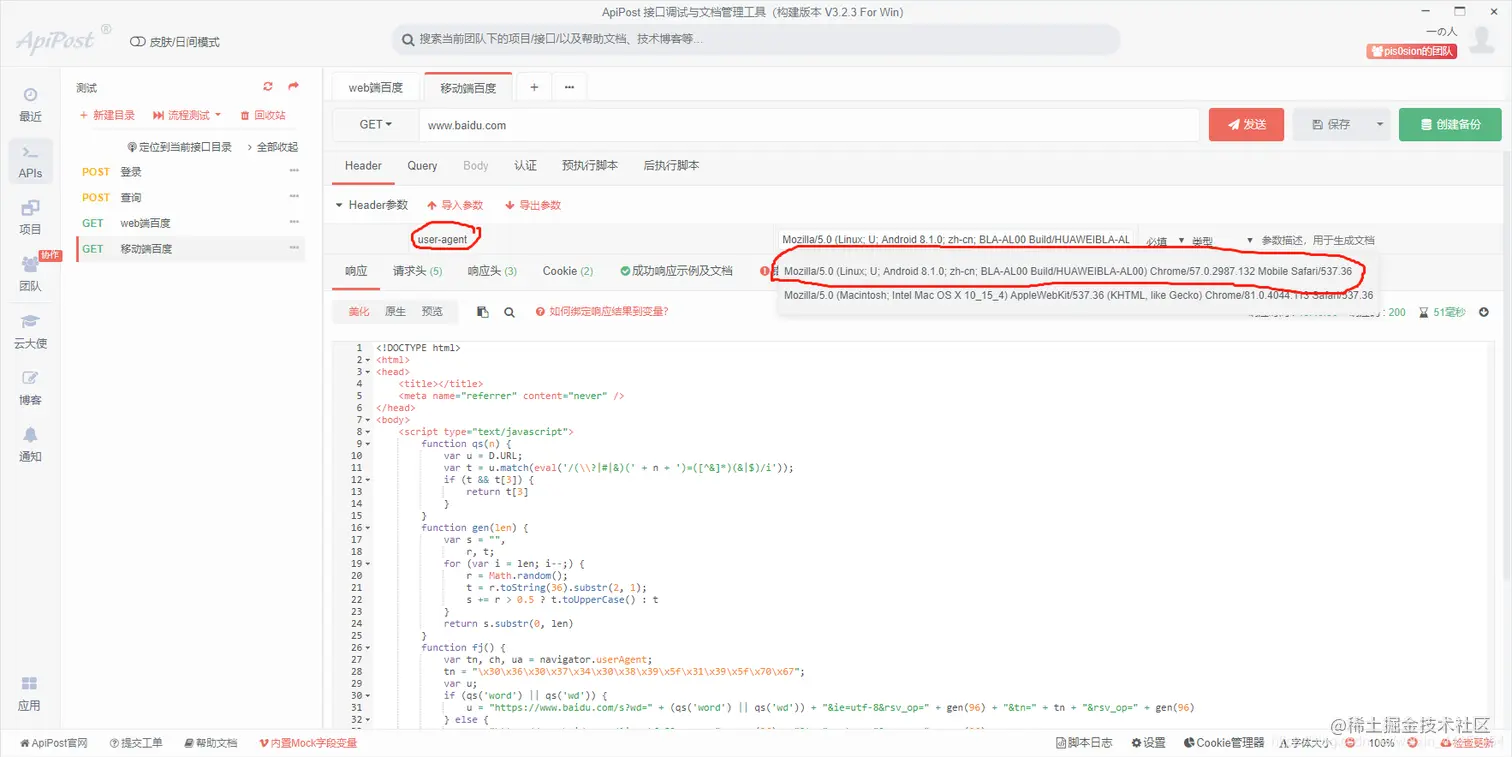Screen dimensions: 1512x757
Task: Open 帮助文档 in the status bar
Action: [x=210, y=743]
